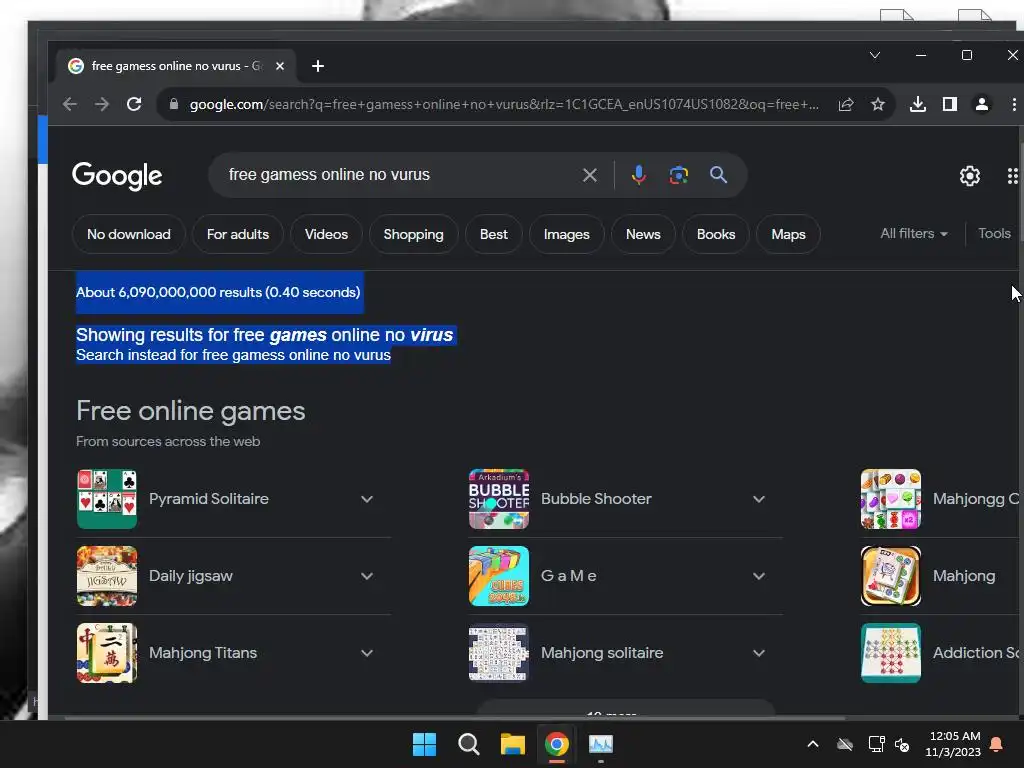Screen dimensions: 1024x768
Task: Apply the No download filter
Action: pos(129,234)
